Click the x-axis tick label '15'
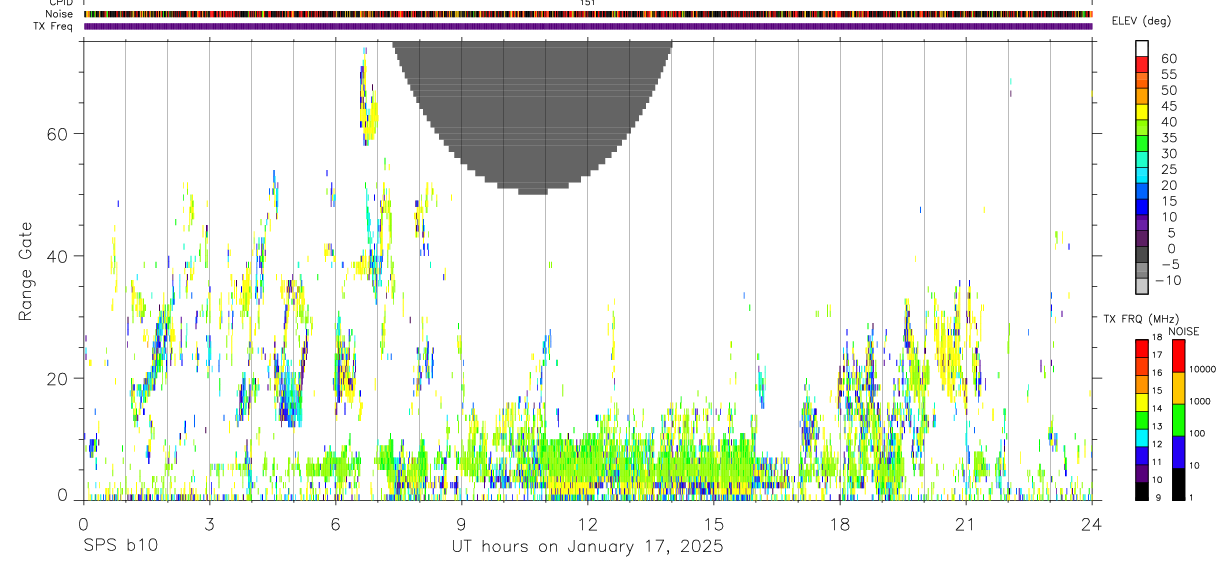Screen dimensions: 1228x567 pos(714,523)
